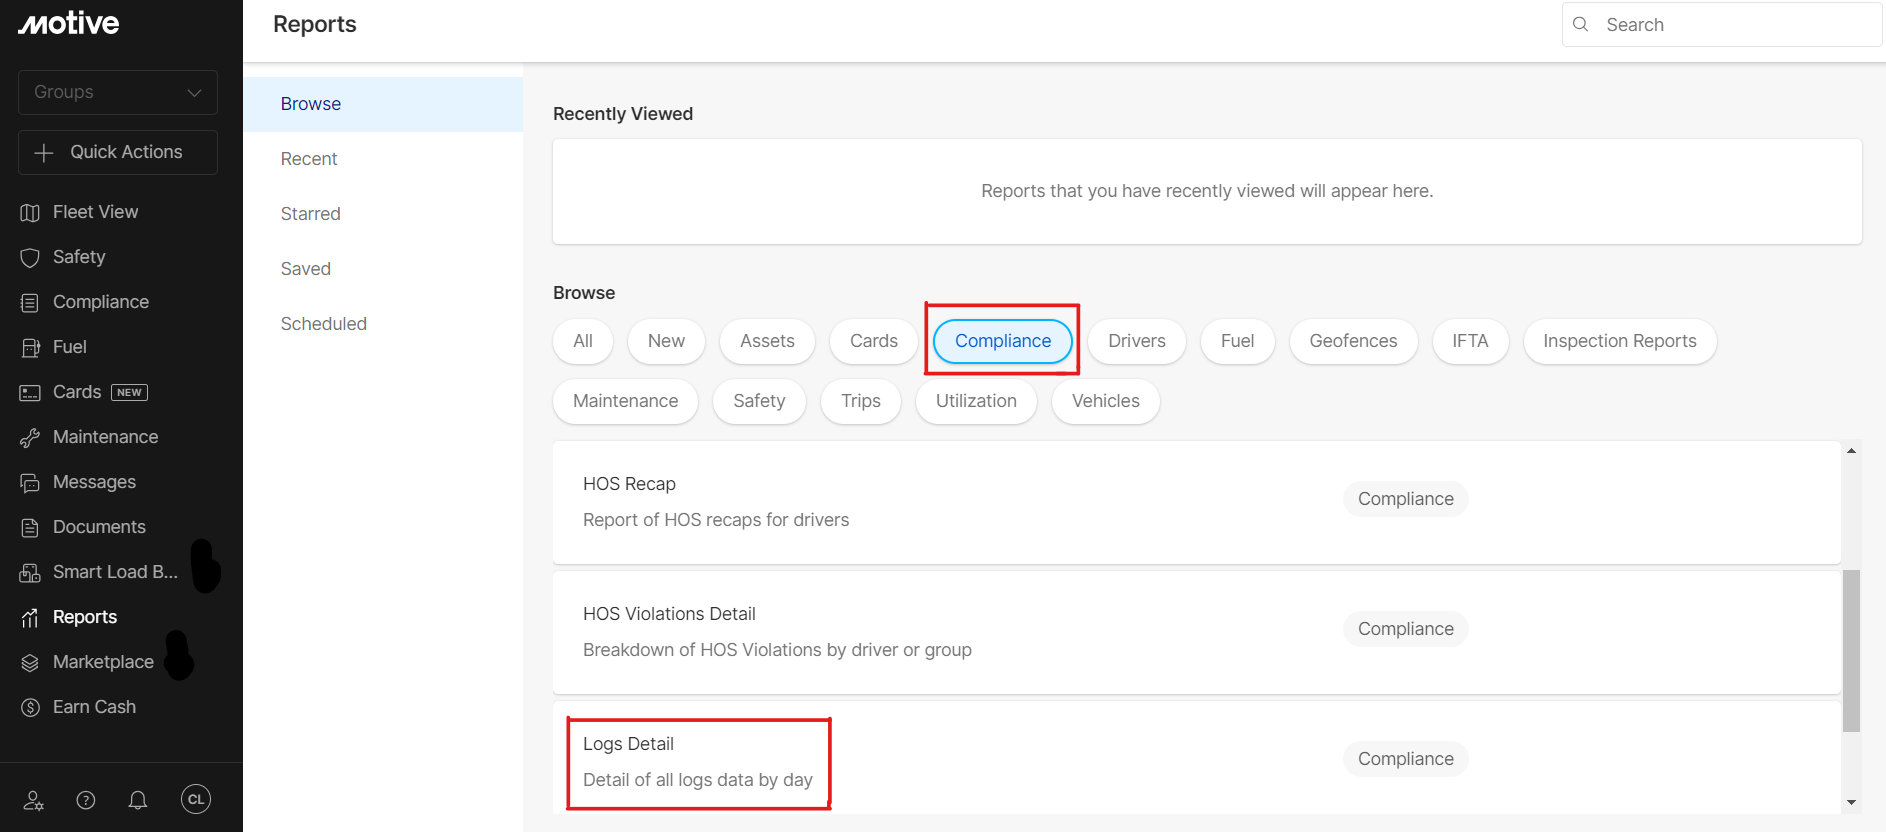Select the Browse tab
Screen dimensions: 1886x832
pyautogui.click(x=383, y=104)
